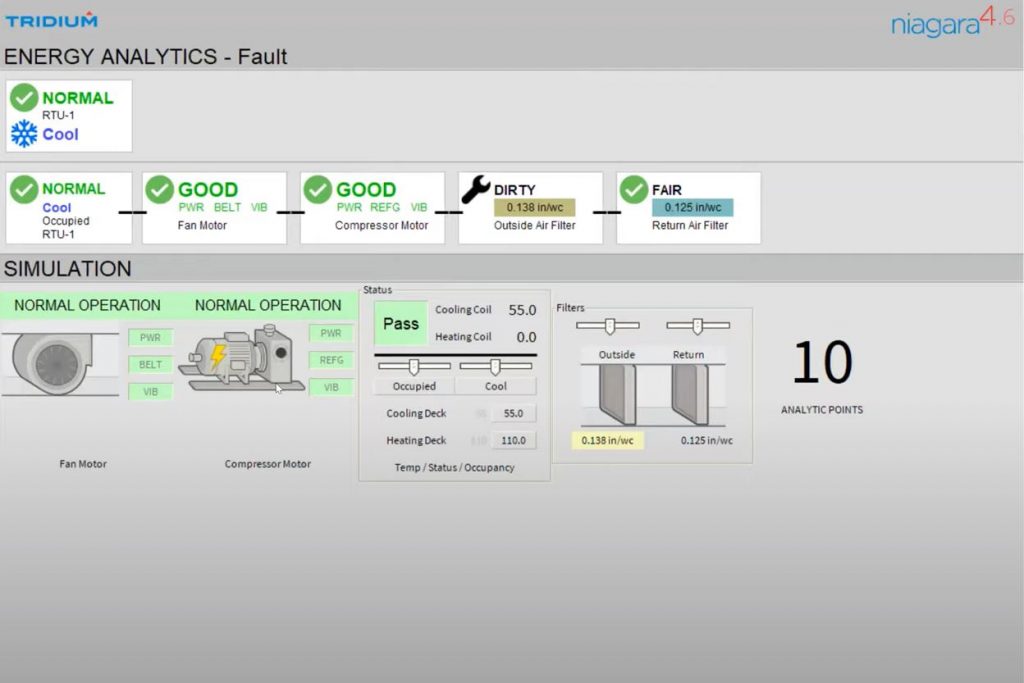Click the TRIDIUM logo in the header

[50, 18]
